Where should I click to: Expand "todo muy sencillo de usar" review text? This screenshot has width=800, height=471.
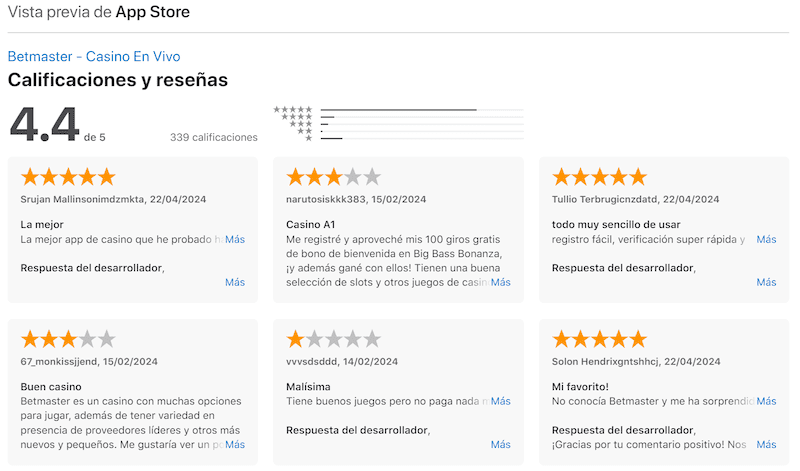pyautogui.click(x=766, y=240)
